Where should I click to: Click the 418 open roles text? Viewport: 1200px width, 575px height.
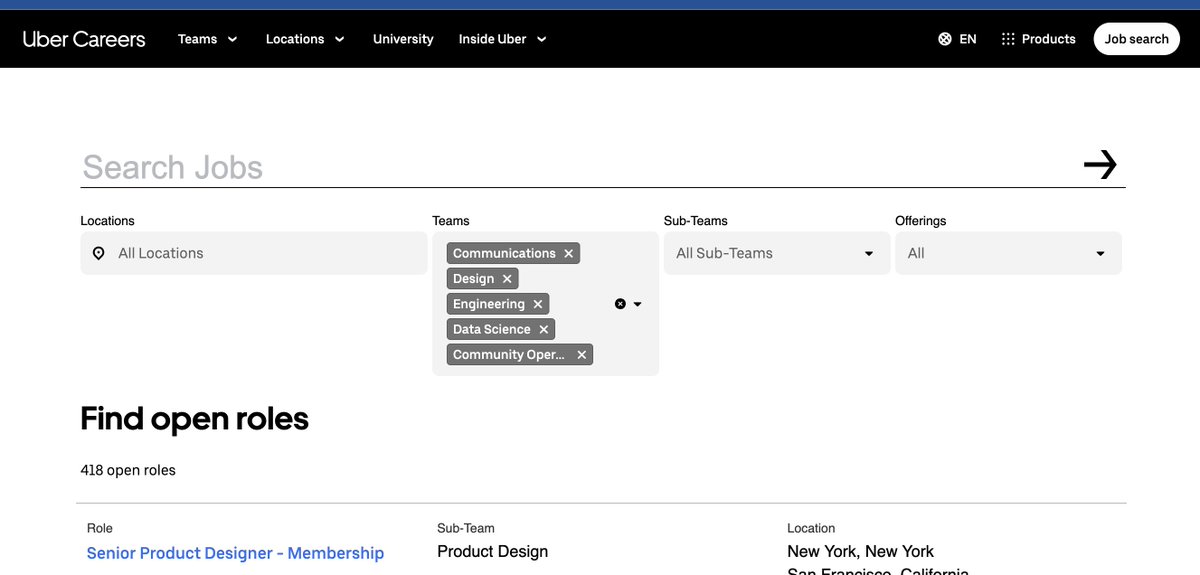click(128, 470)
